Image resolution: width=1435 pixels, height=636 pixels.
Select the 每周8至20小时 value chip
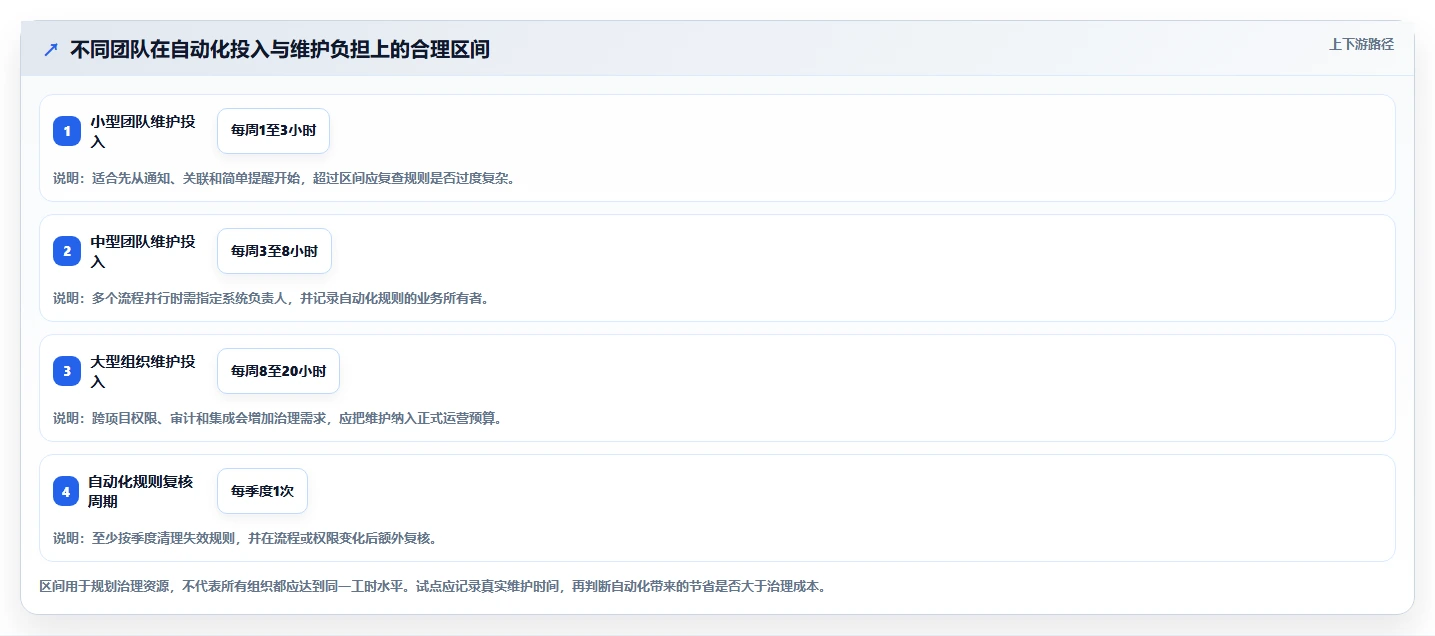278,371
